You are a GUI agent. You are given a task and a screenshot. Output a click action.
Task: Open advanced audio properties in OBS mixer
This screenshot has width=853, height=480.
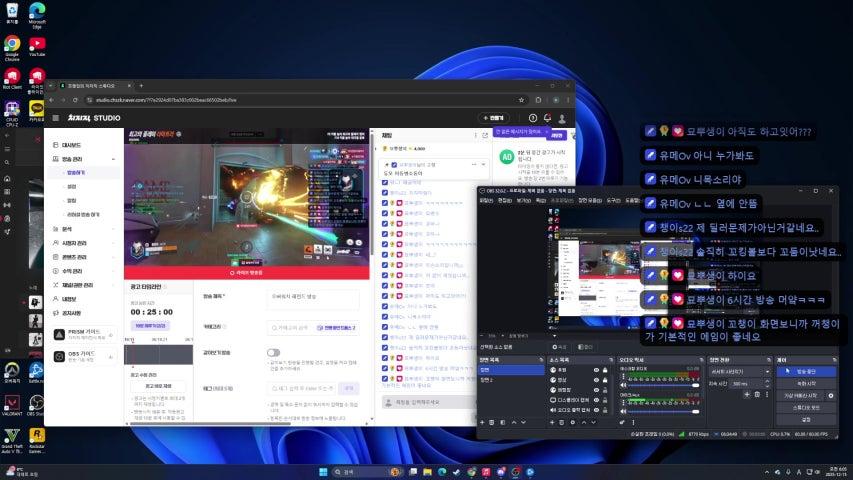[622, 422]
